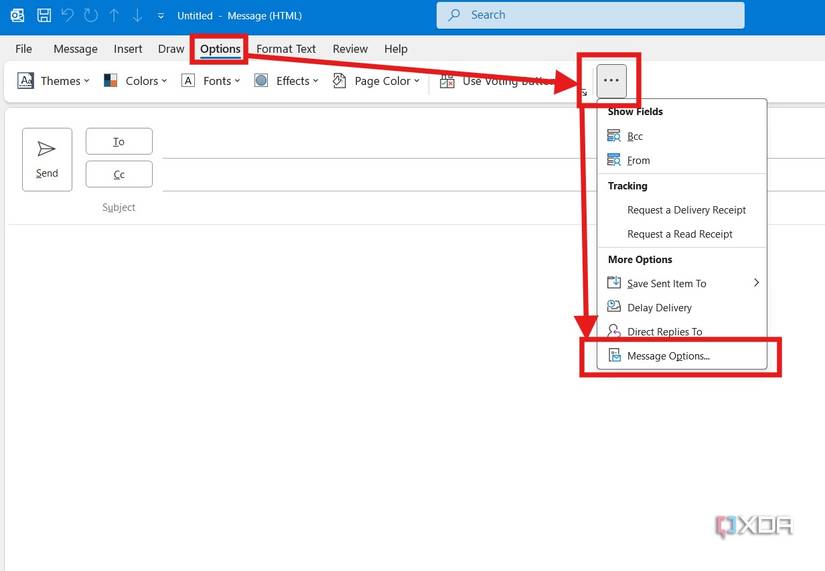
Task: Click the Redo arrow icon
Action: click(90, 15)
